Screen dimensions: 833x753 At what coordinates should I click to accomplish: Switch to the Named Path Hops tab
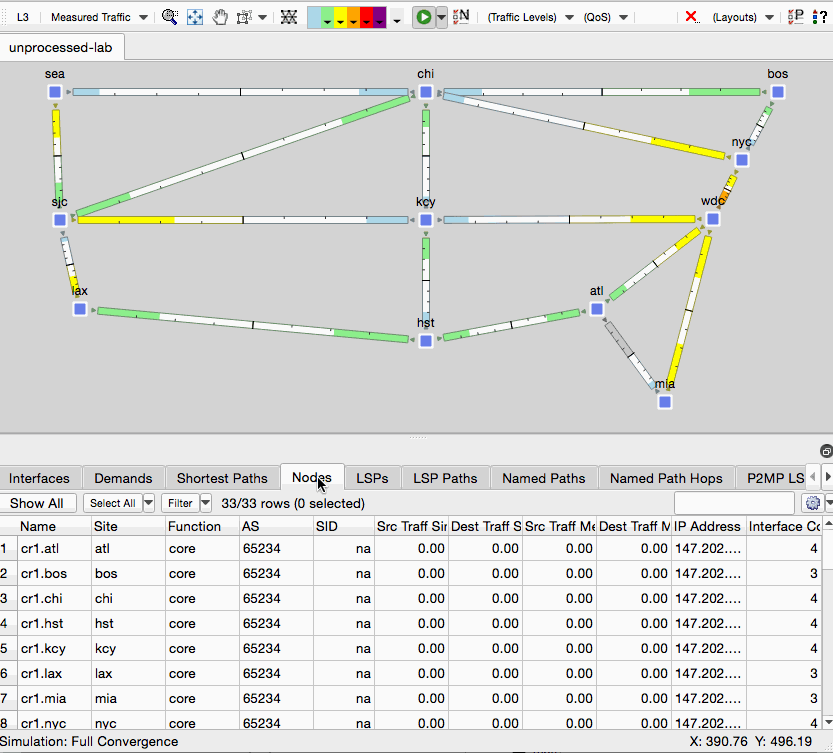click(x=666, y=478)
